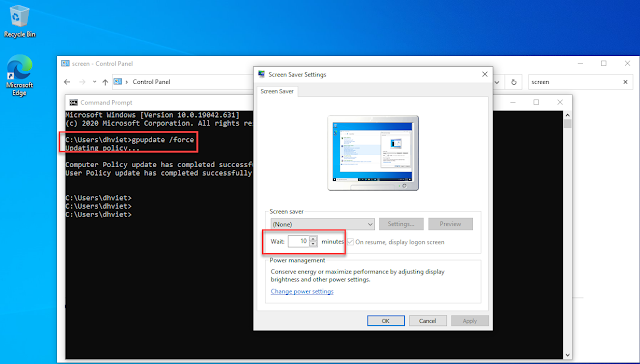The image size is (640, 364).
Task: Click the screen saver preview monitor image
Action: click(373, 153)
